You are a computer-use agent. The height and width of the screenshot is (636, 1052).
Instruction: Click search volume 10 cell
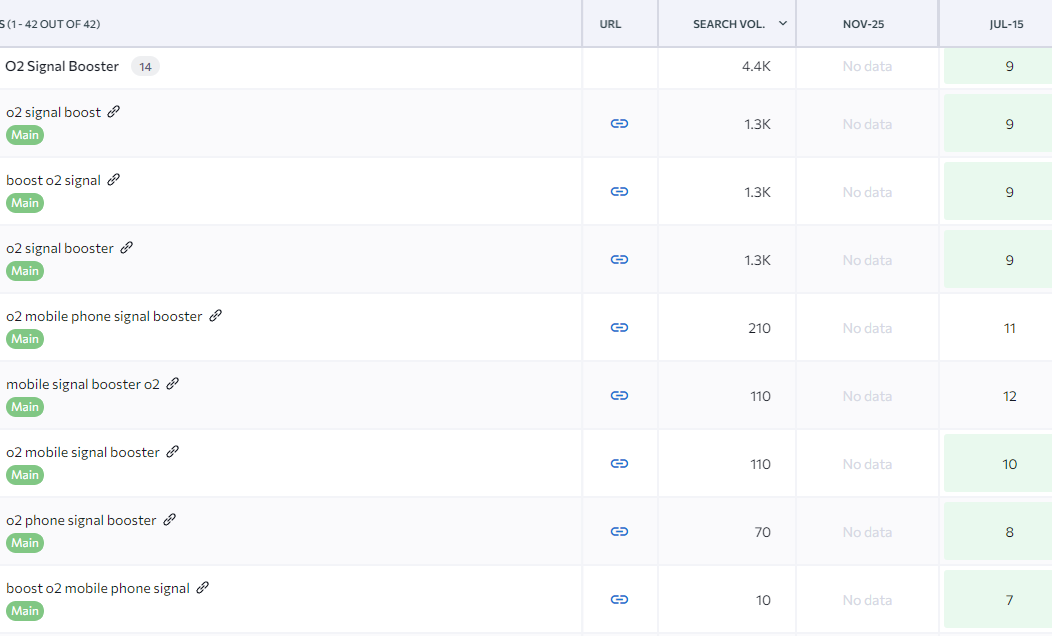pyautogui.click(x=764, y=600)
